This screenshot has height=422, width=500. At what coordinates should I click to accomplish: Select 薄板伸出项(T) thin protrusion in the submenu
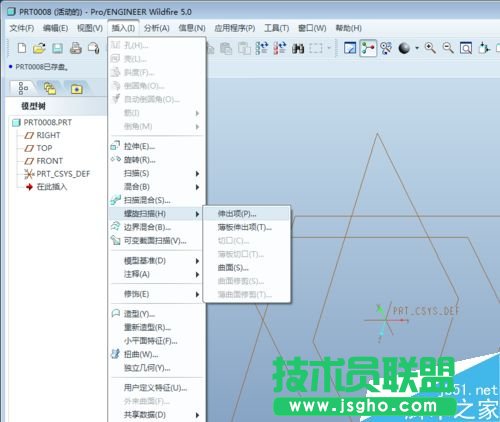click(x=247, y=227)
